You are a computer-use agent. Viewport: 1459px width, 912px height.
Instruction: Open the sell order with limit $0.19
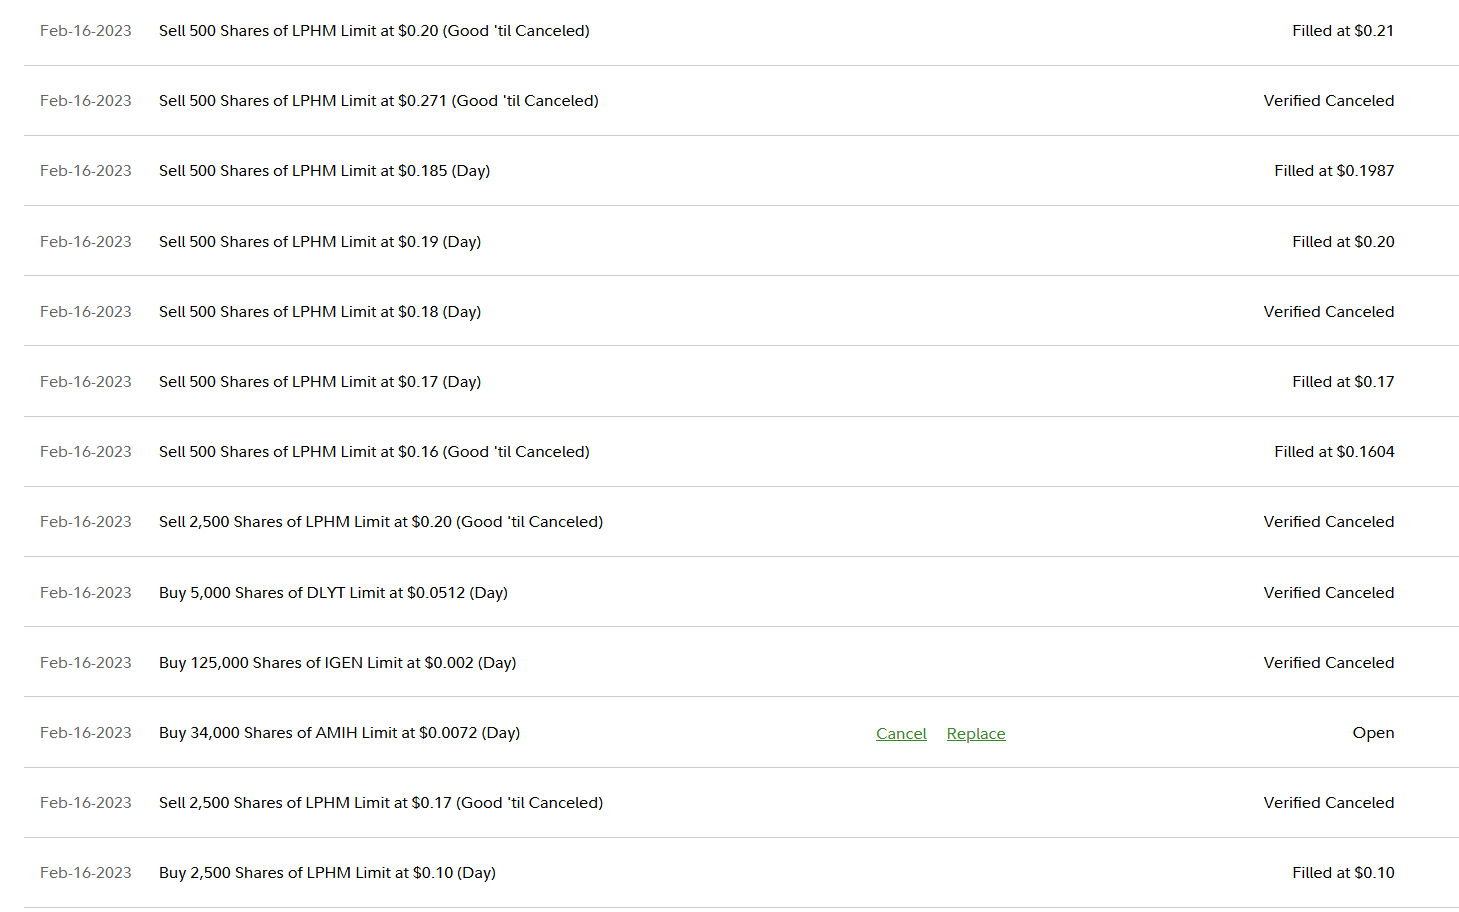point(320,242)
